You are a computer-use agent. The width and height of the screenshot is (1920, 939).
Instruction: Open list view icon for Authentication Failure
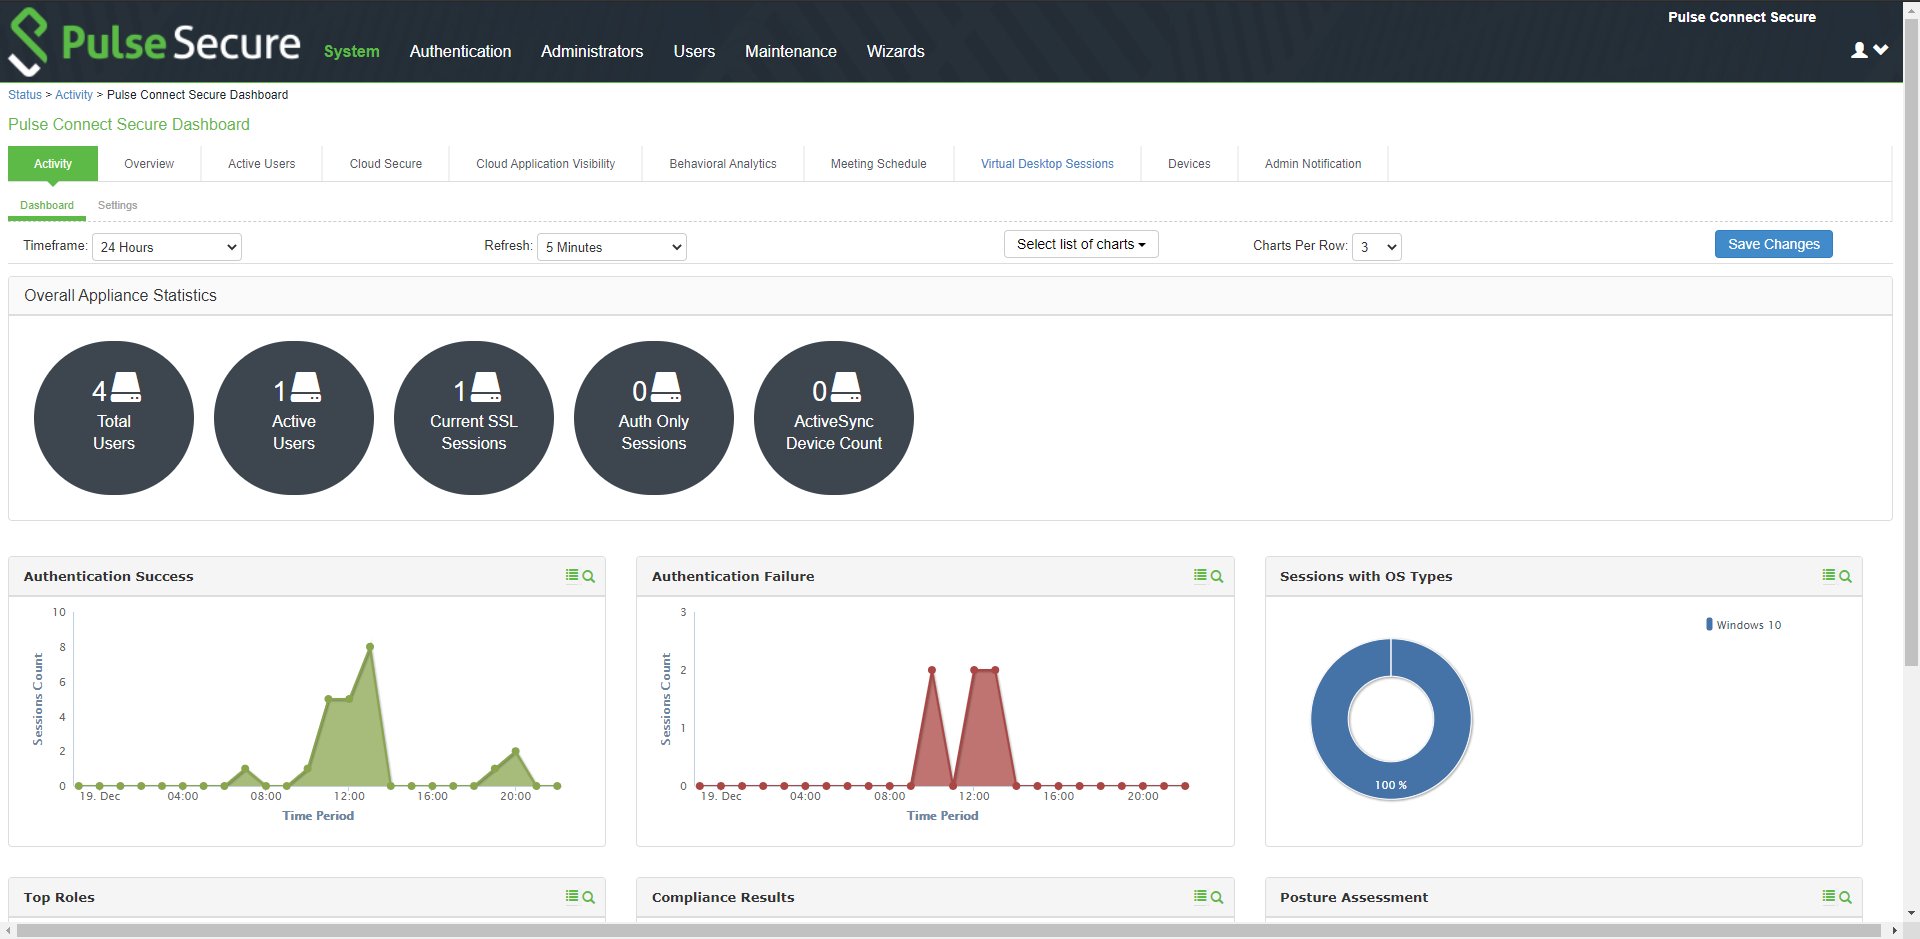[1200, 575]
